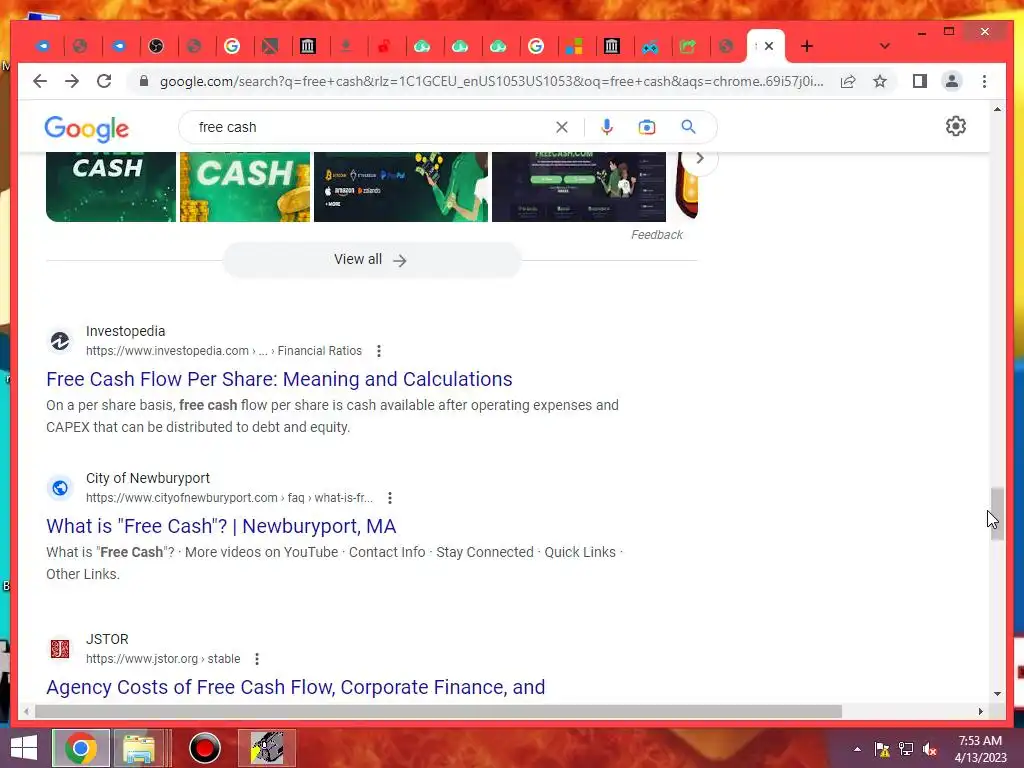Open the City of Newburyport globe favicon

[x=60, y=488]
